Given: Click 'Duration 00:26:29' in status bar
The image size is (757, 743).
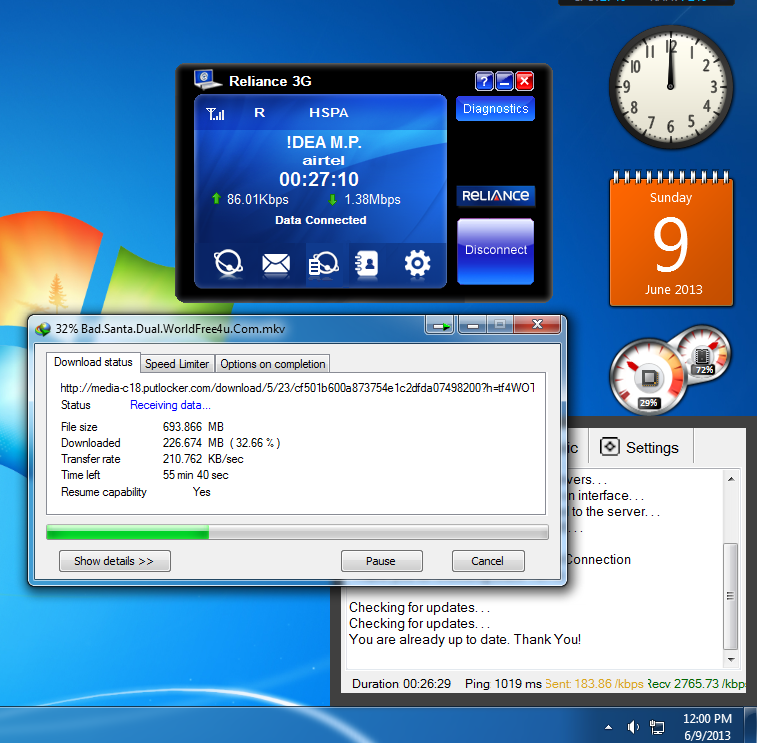Looking at the screenshot, I should [401, 684].
